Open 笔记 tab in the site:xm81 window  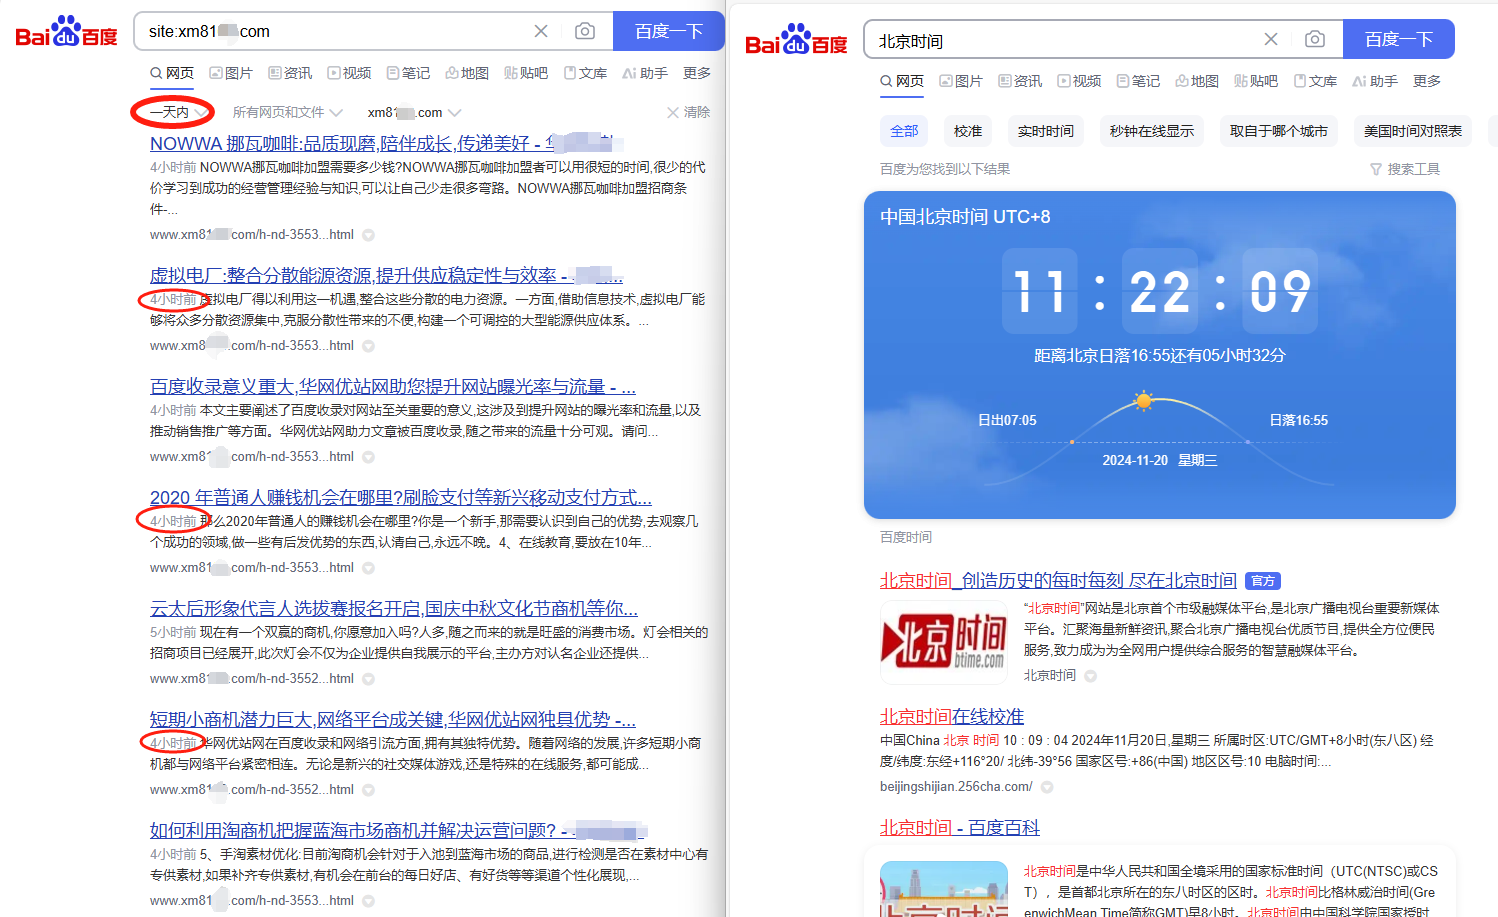pyautogui.click(x=408, y=73)
